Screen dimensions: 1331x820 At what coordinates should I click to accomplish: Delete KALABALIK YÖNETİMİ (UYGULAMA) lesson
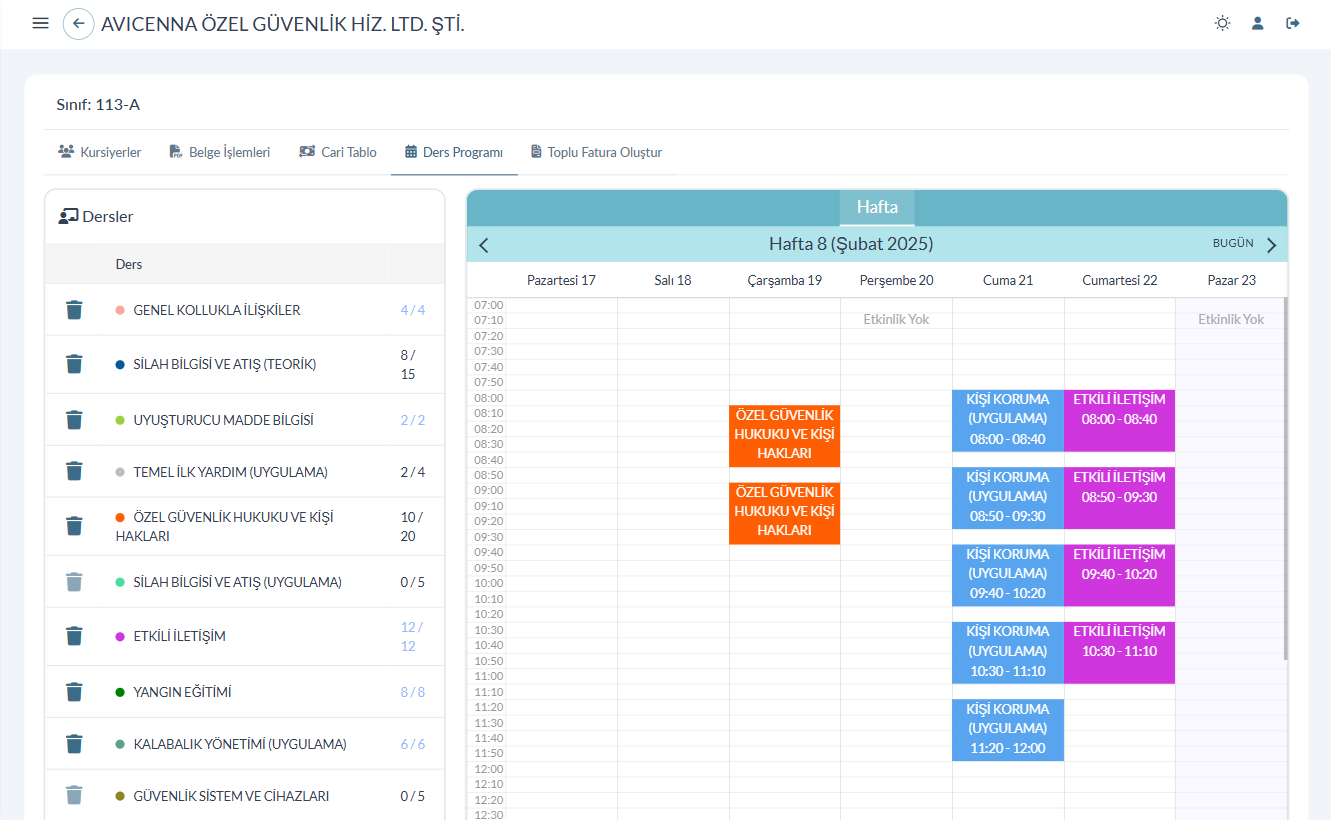(74, 744)
